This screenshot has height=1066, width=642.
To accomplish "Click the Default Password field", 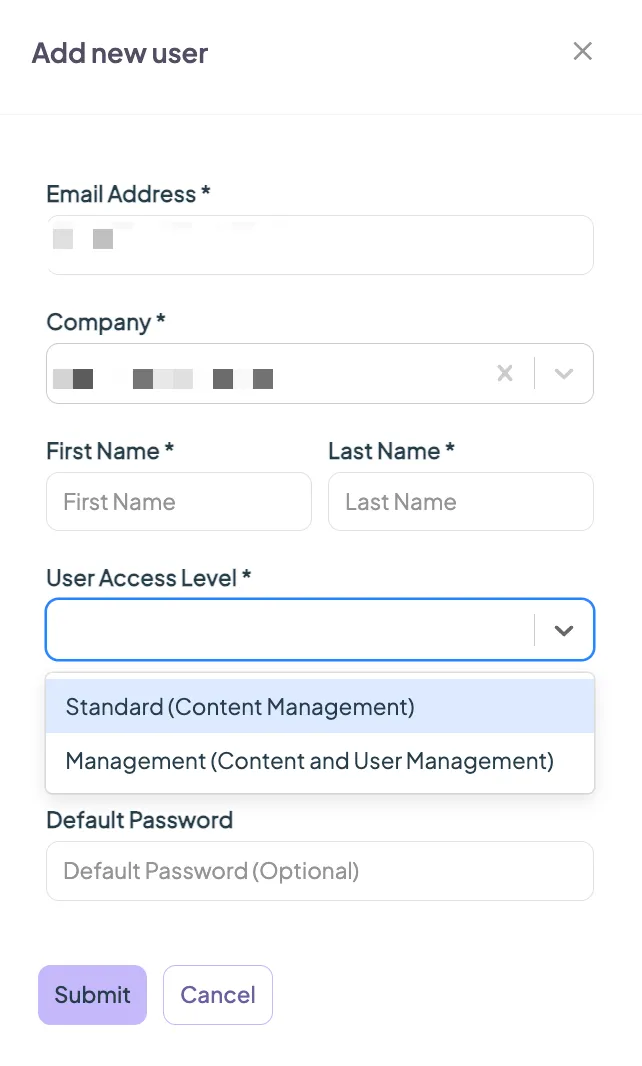I will (x=320, y=871).
